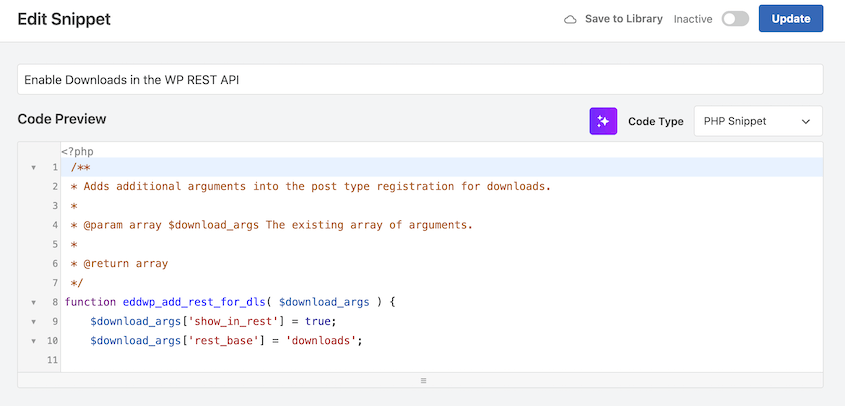The image size is (845, 406).
Task: Click the blue Update button
Action: pos(791,19)
